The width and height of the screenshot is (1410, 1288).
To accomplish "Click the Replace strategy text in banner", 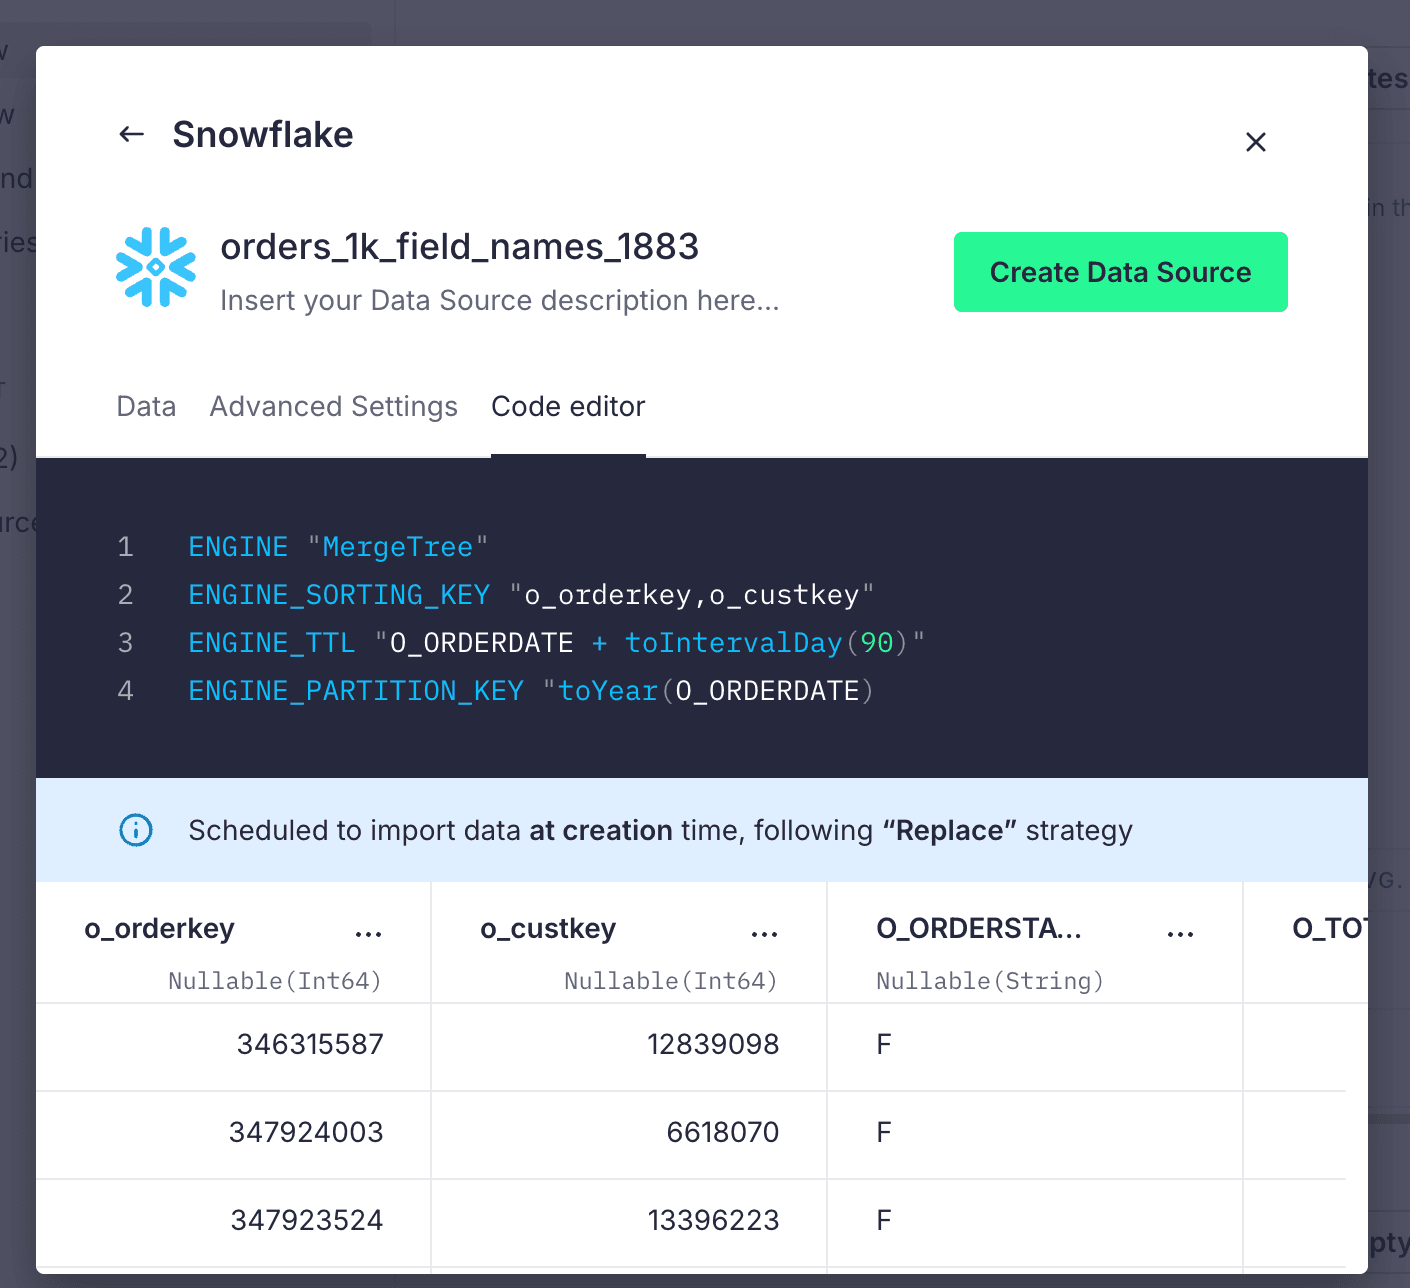I will [949, 830].
